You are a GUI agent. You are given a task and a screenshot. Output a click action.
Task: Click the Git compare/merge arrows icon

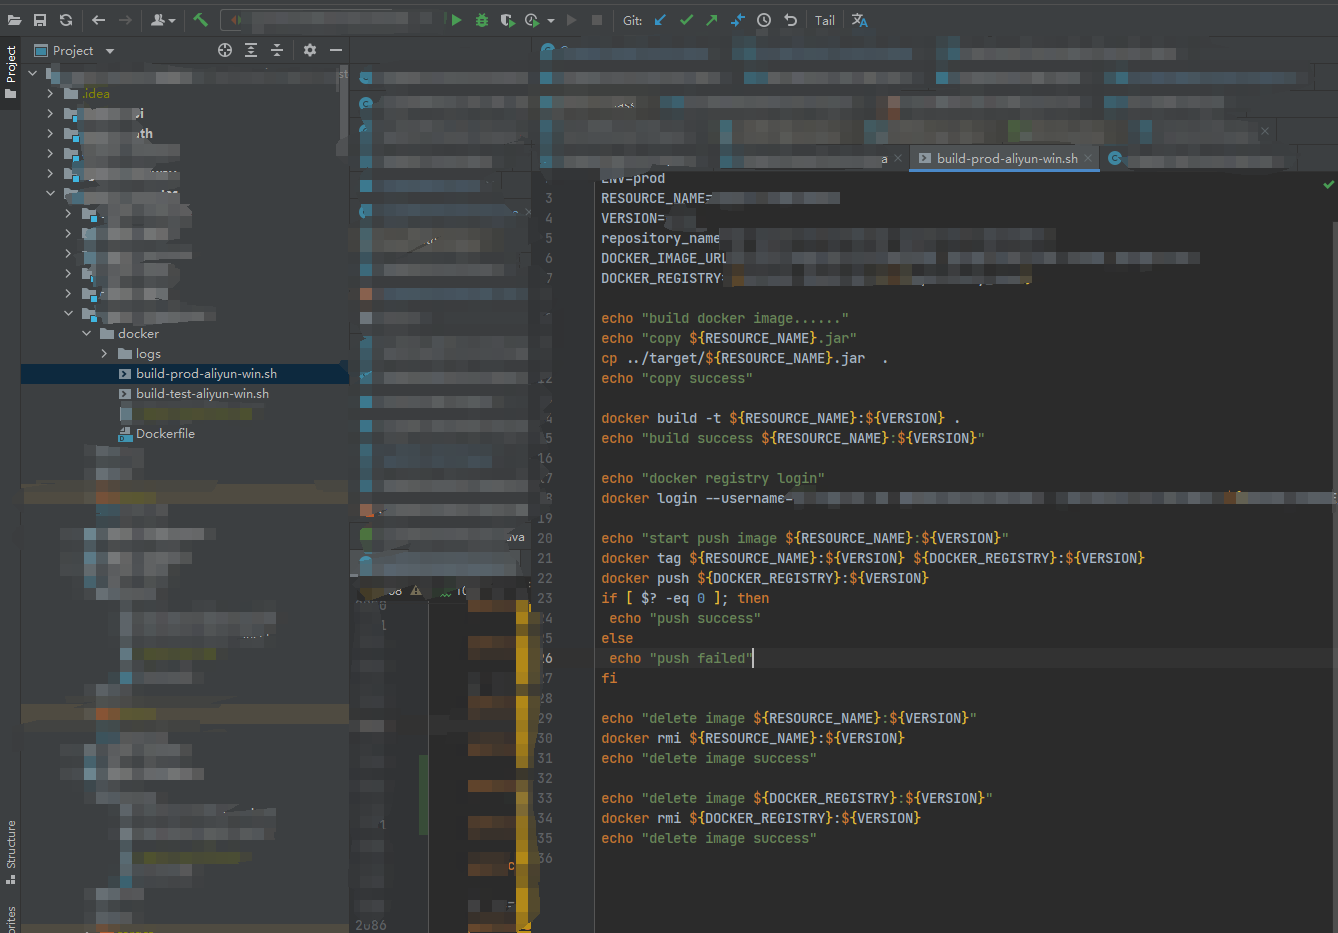pos(738,20)
